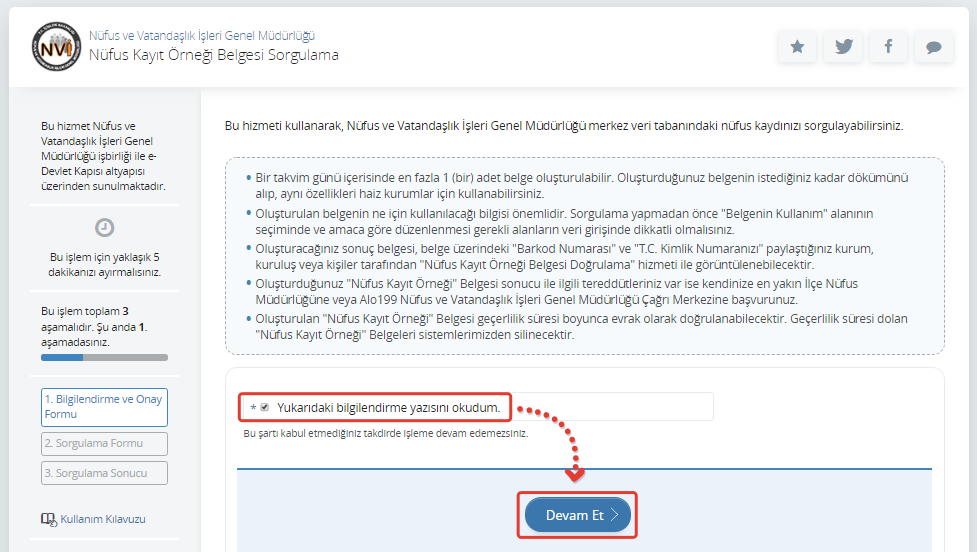Share the page via Facebook icon

click(x=888, y=47)
